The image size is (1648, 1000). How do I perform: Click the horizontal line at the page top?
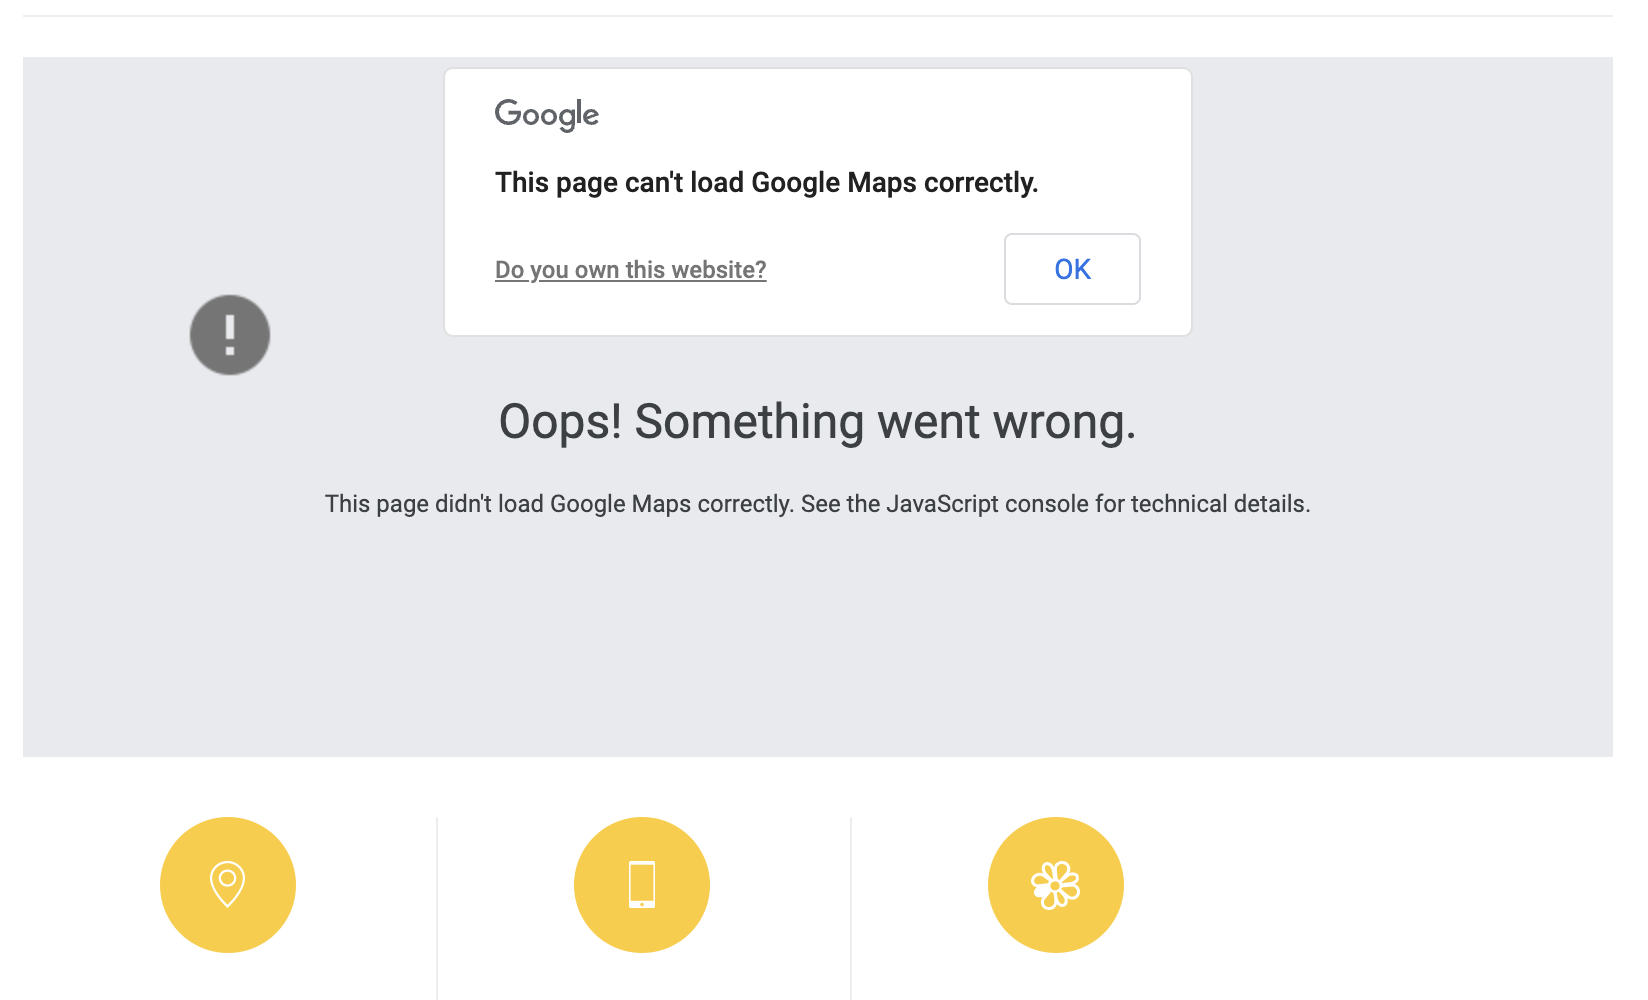click(x=817, y=16)
